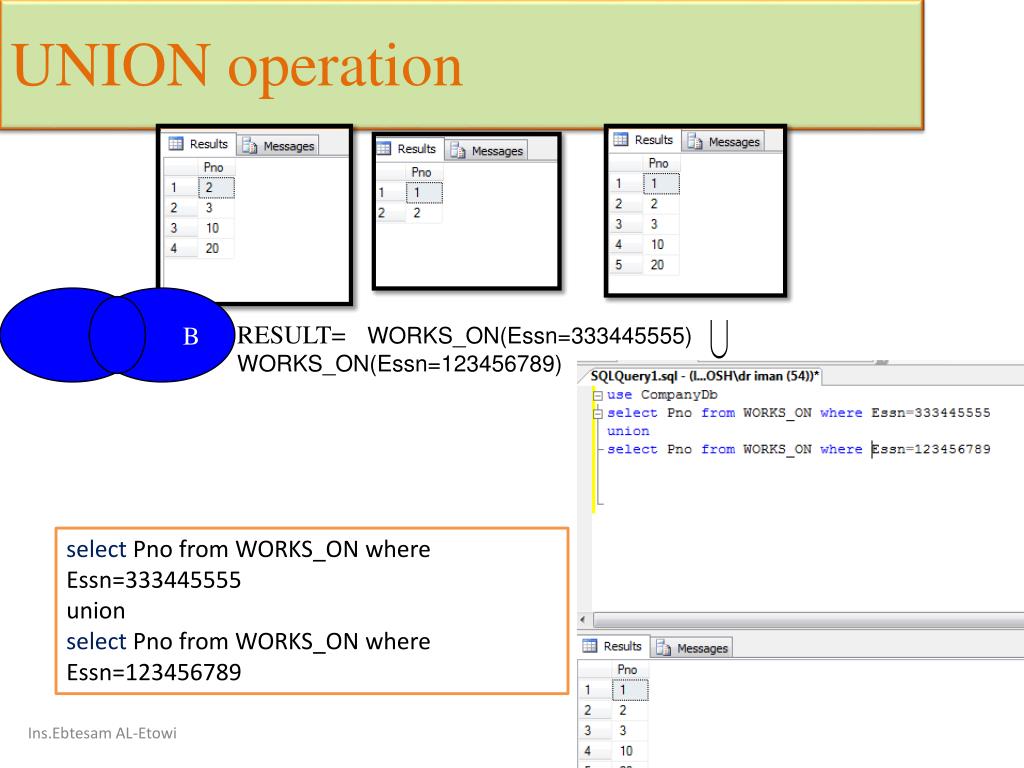
Task: Open the Results tab in bottom query pane
Action: coord(613,646)
